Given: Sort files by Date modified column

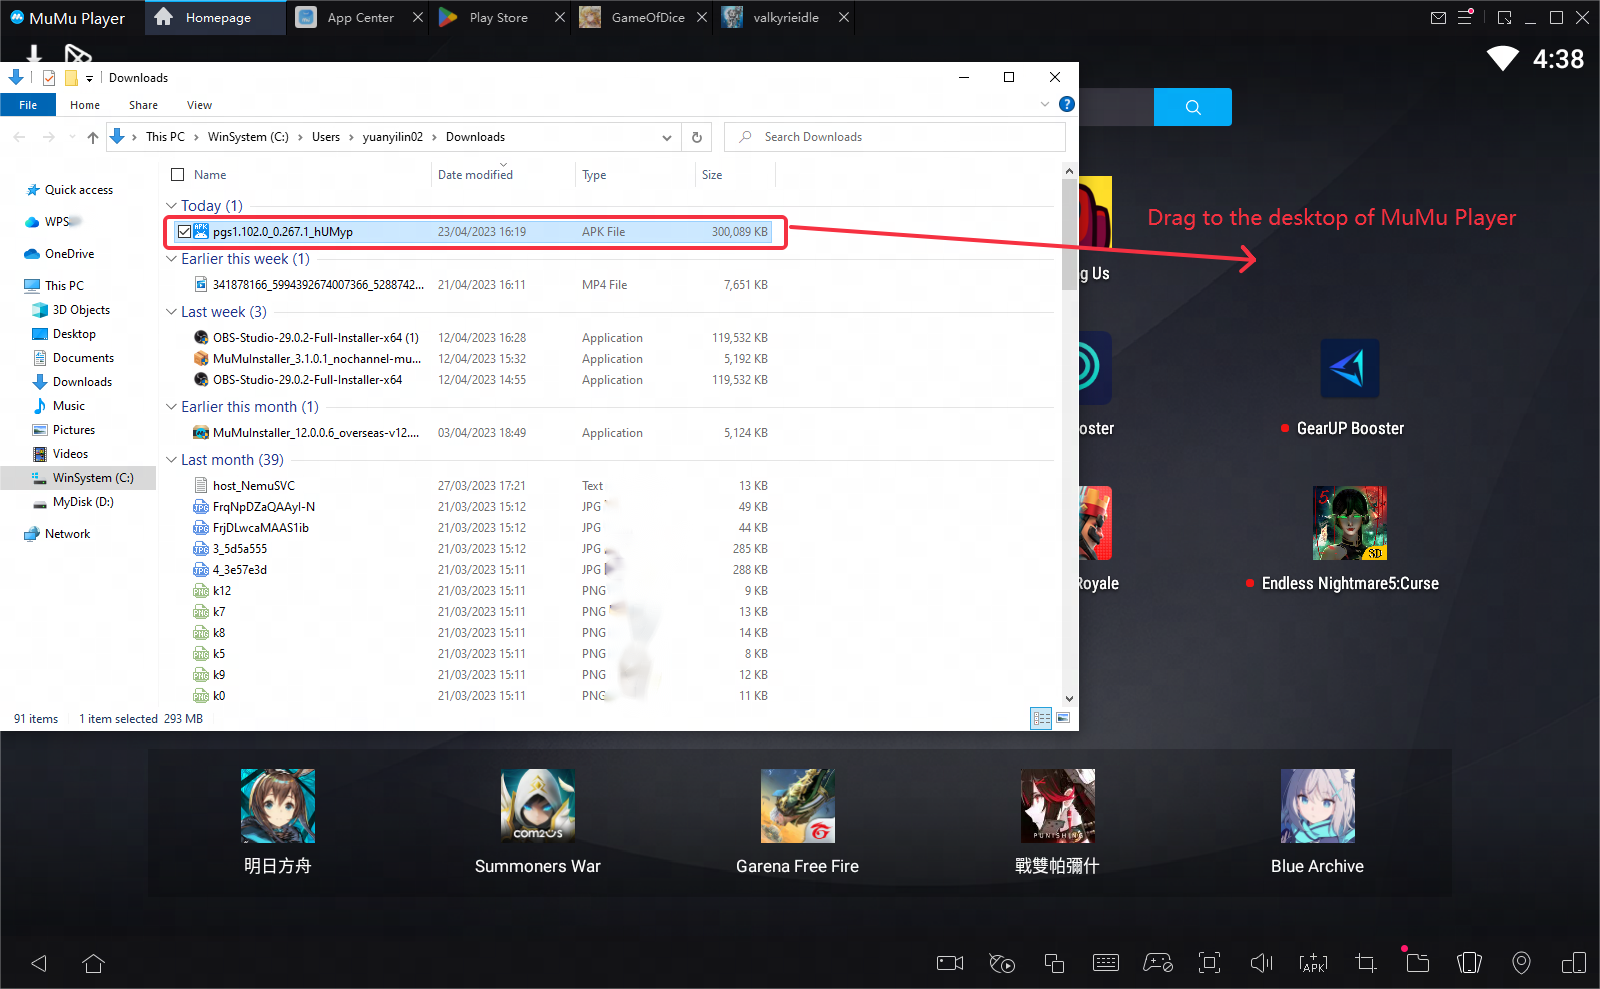Looking at the screenshot, I should point(475,175).
